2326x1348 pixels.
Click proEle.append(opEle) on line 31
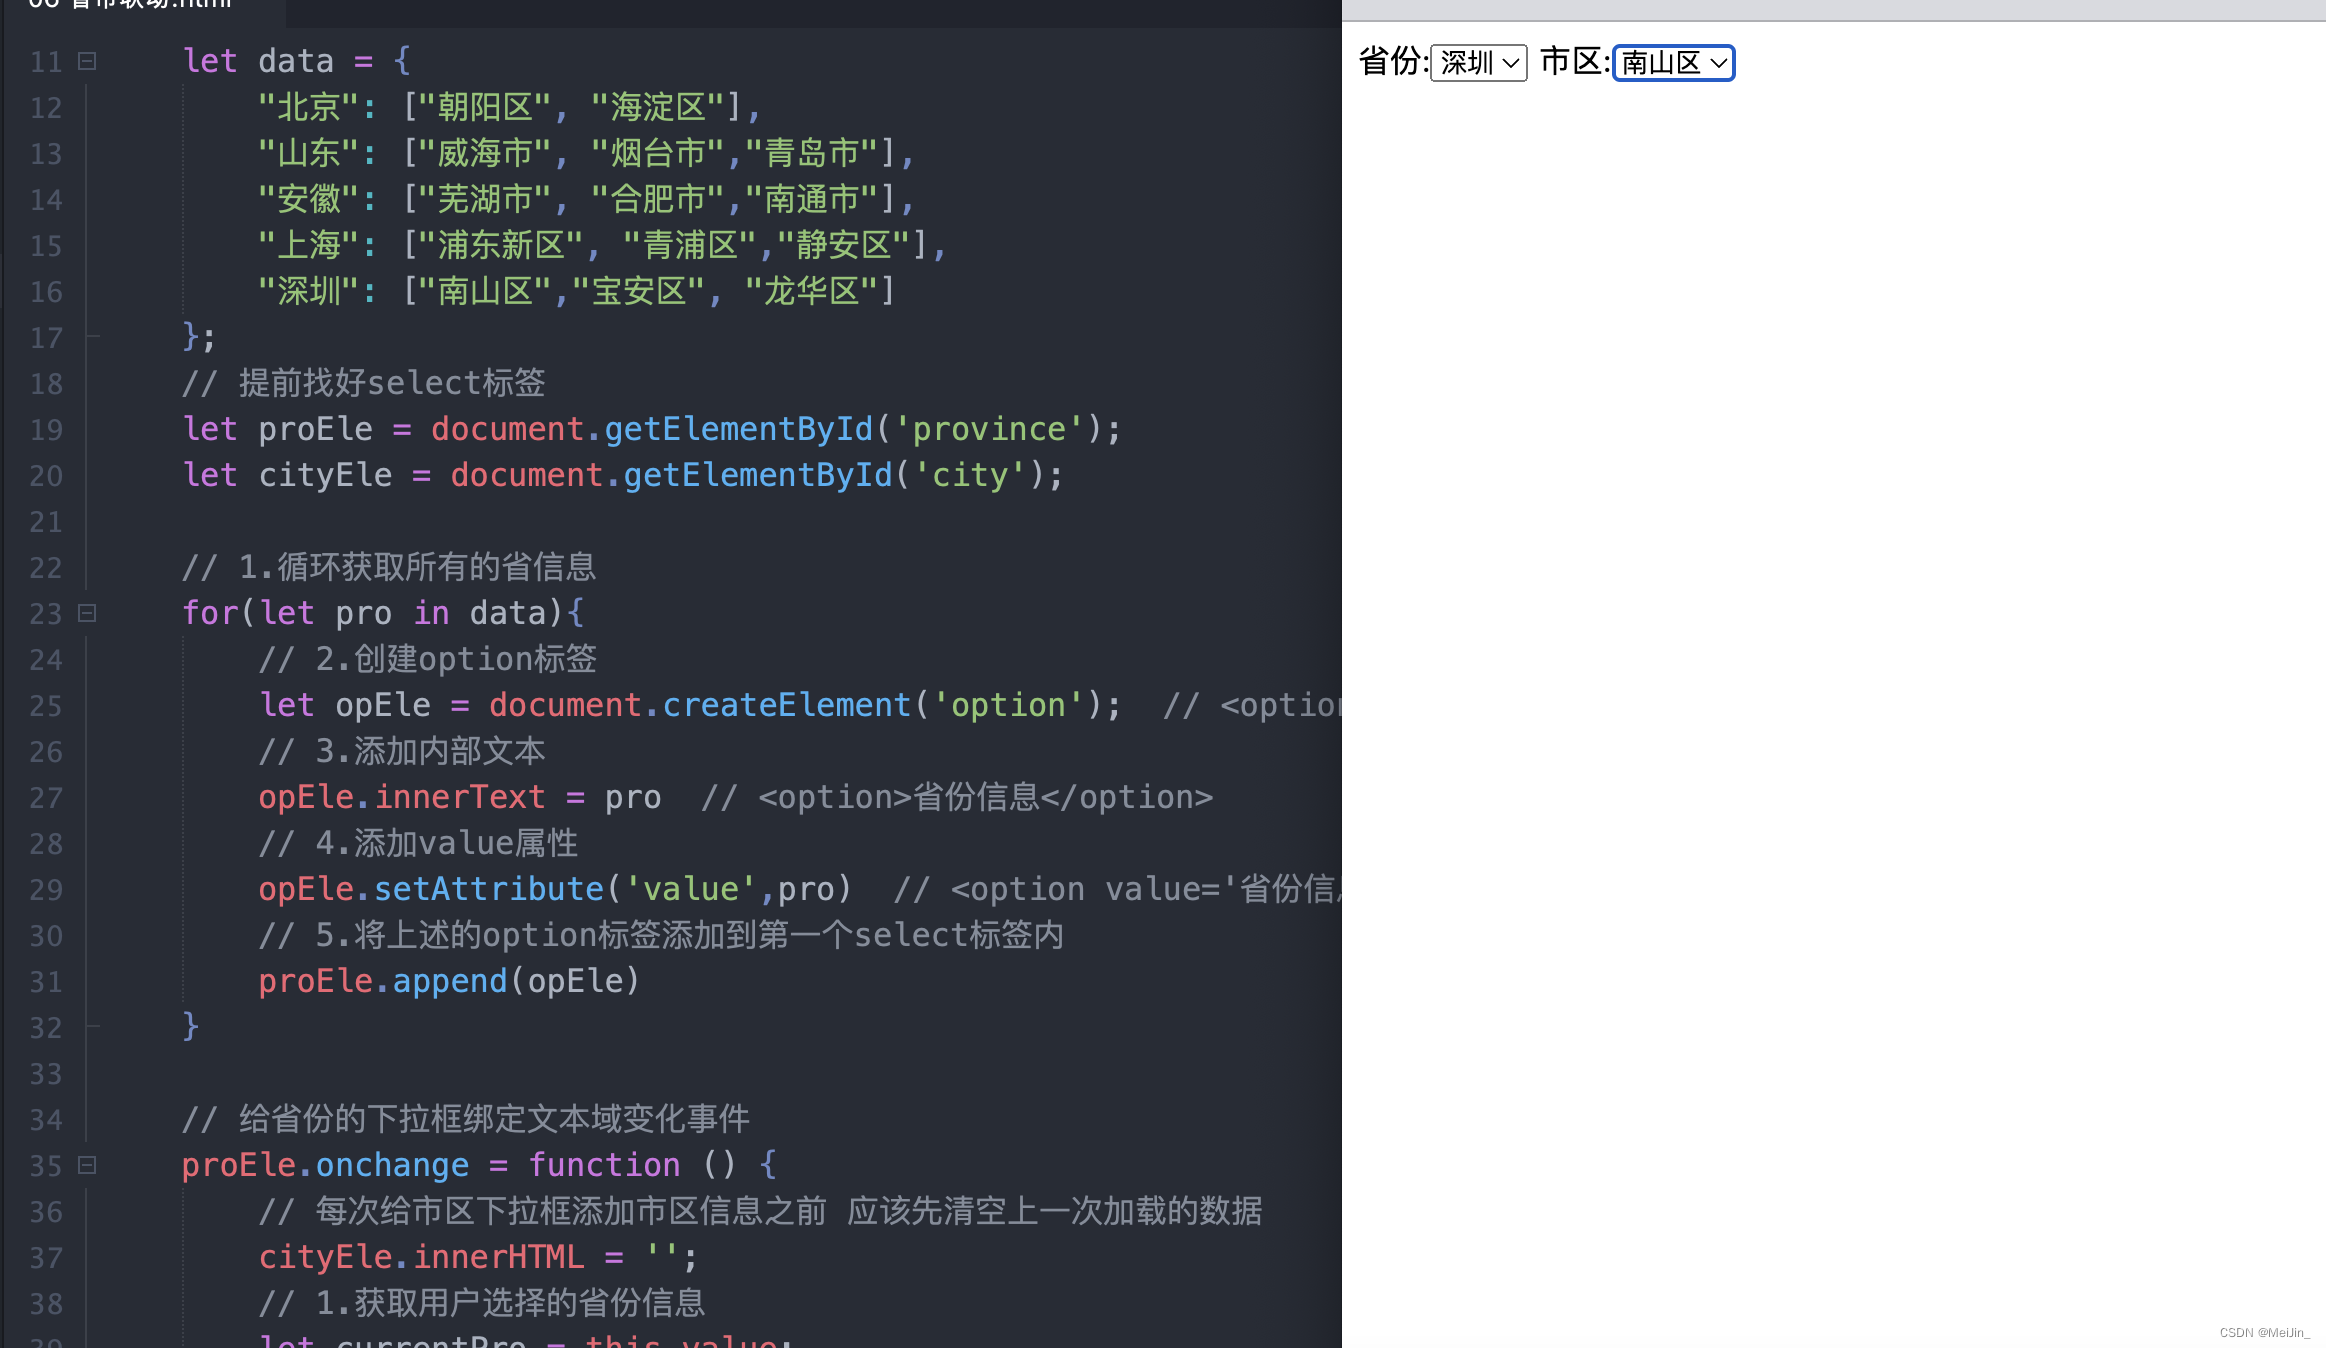tap(449, 981)
